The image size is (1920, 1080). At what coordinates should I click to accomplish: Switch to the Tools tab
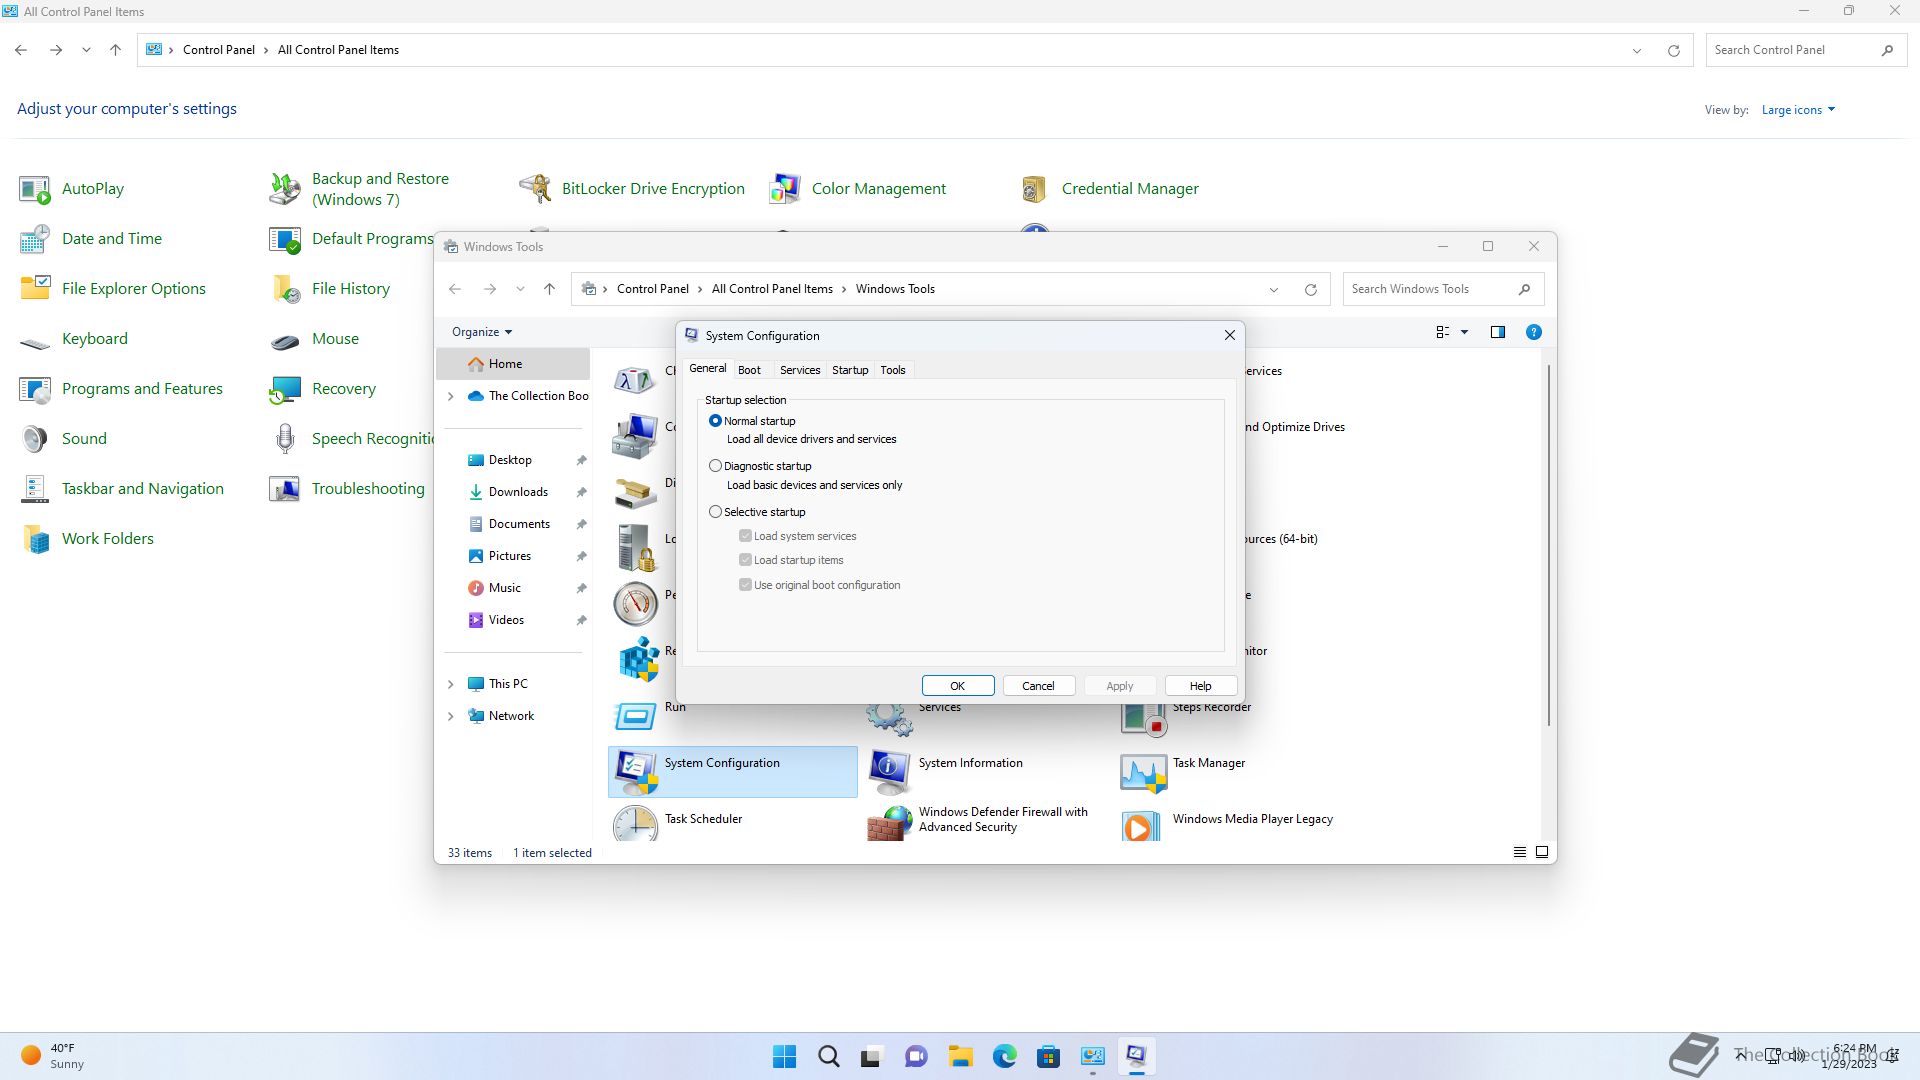tap(893, 370)
